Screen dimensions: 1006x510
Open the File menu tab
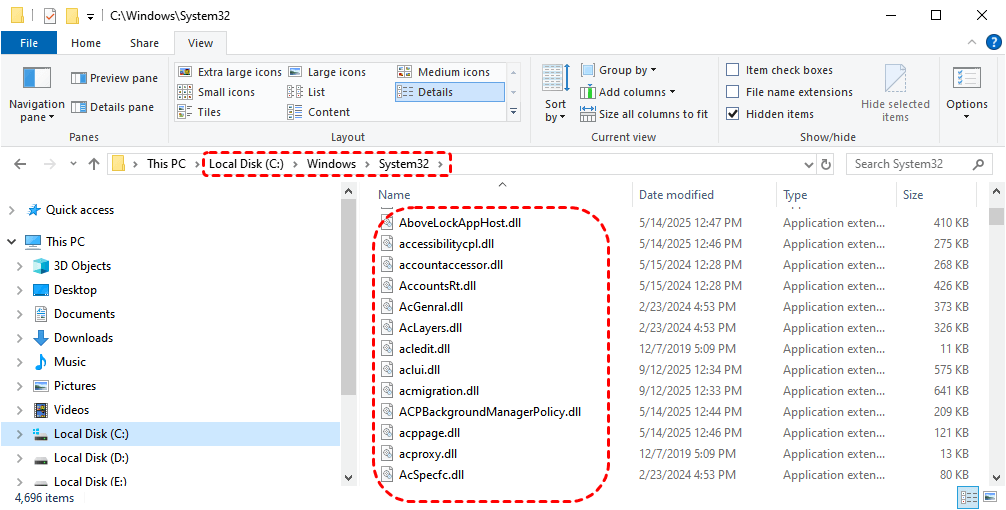[x=29, y=43]
